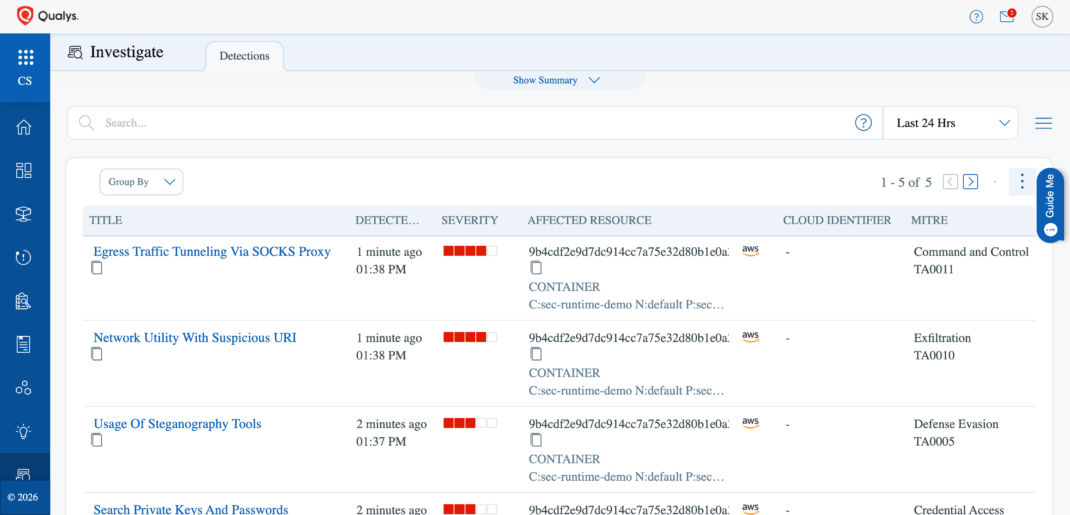Click severity bar of Egress Traffic row
The height and width of the screenshot is (515, 1070).
pyautogui.click(x=470, y=251)
